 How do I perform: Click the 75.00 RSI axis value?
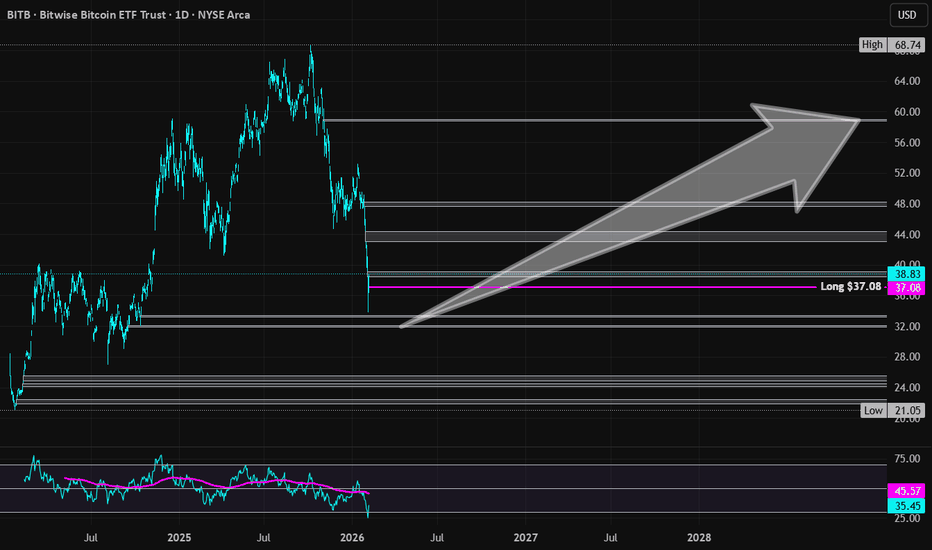coord(907,459)
